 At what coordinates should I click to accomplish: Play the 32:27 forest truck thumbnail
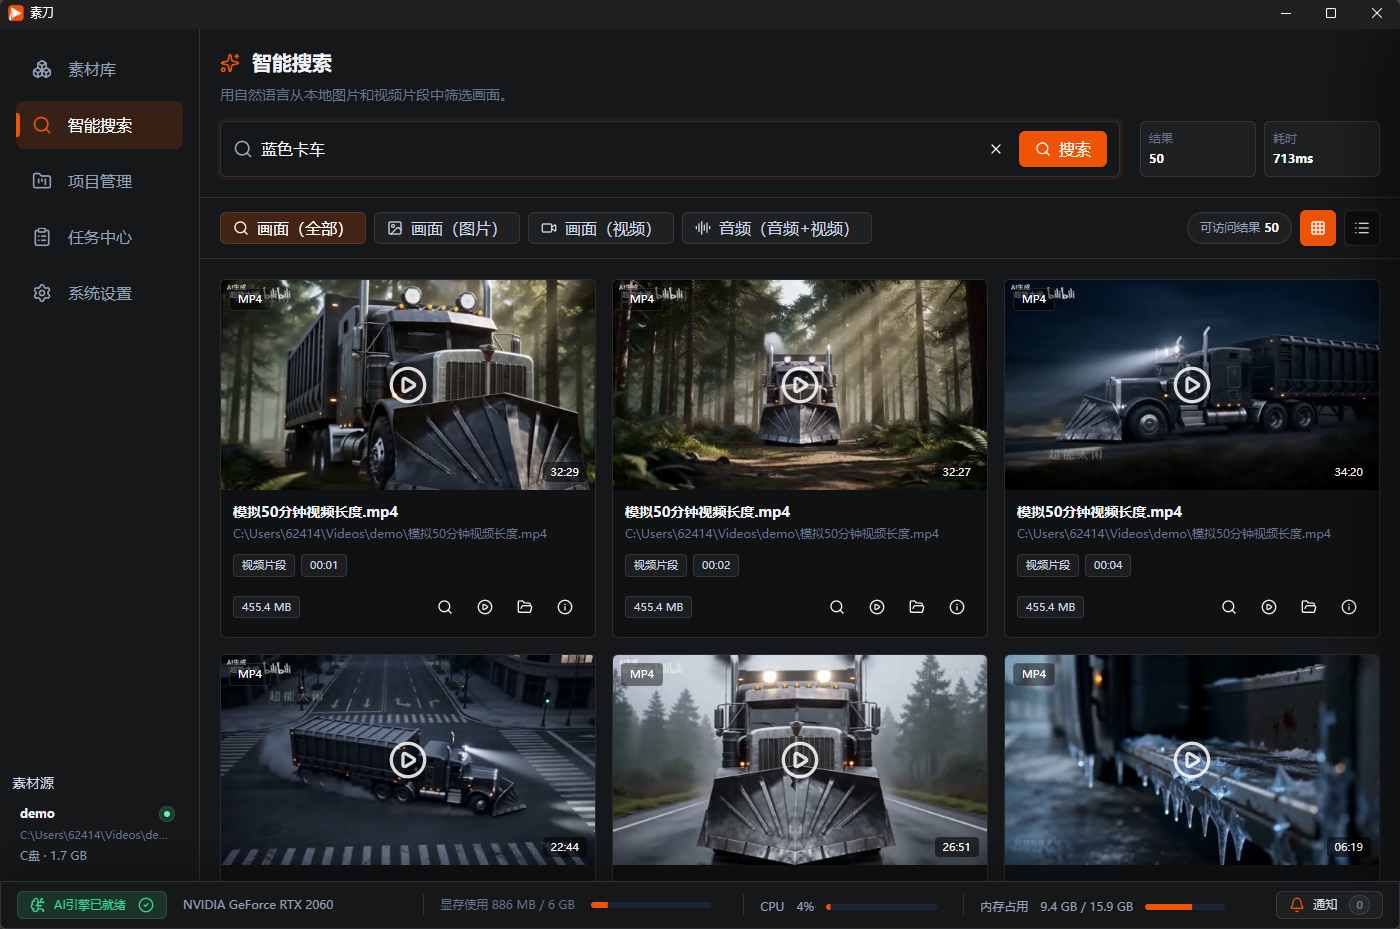(800, 385)
